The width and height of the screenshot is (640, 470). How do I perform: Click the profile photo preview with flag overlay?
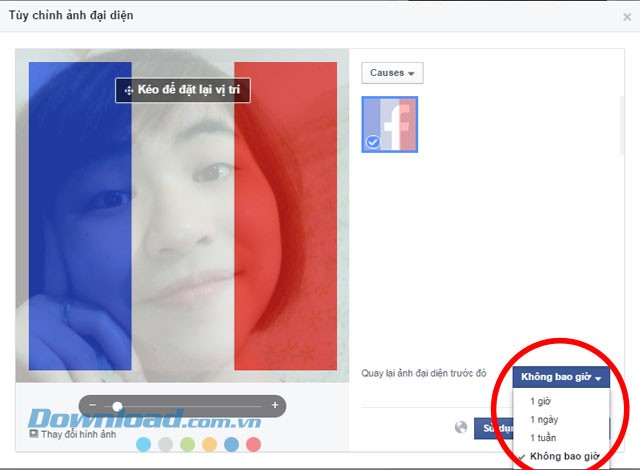[182, 216]
